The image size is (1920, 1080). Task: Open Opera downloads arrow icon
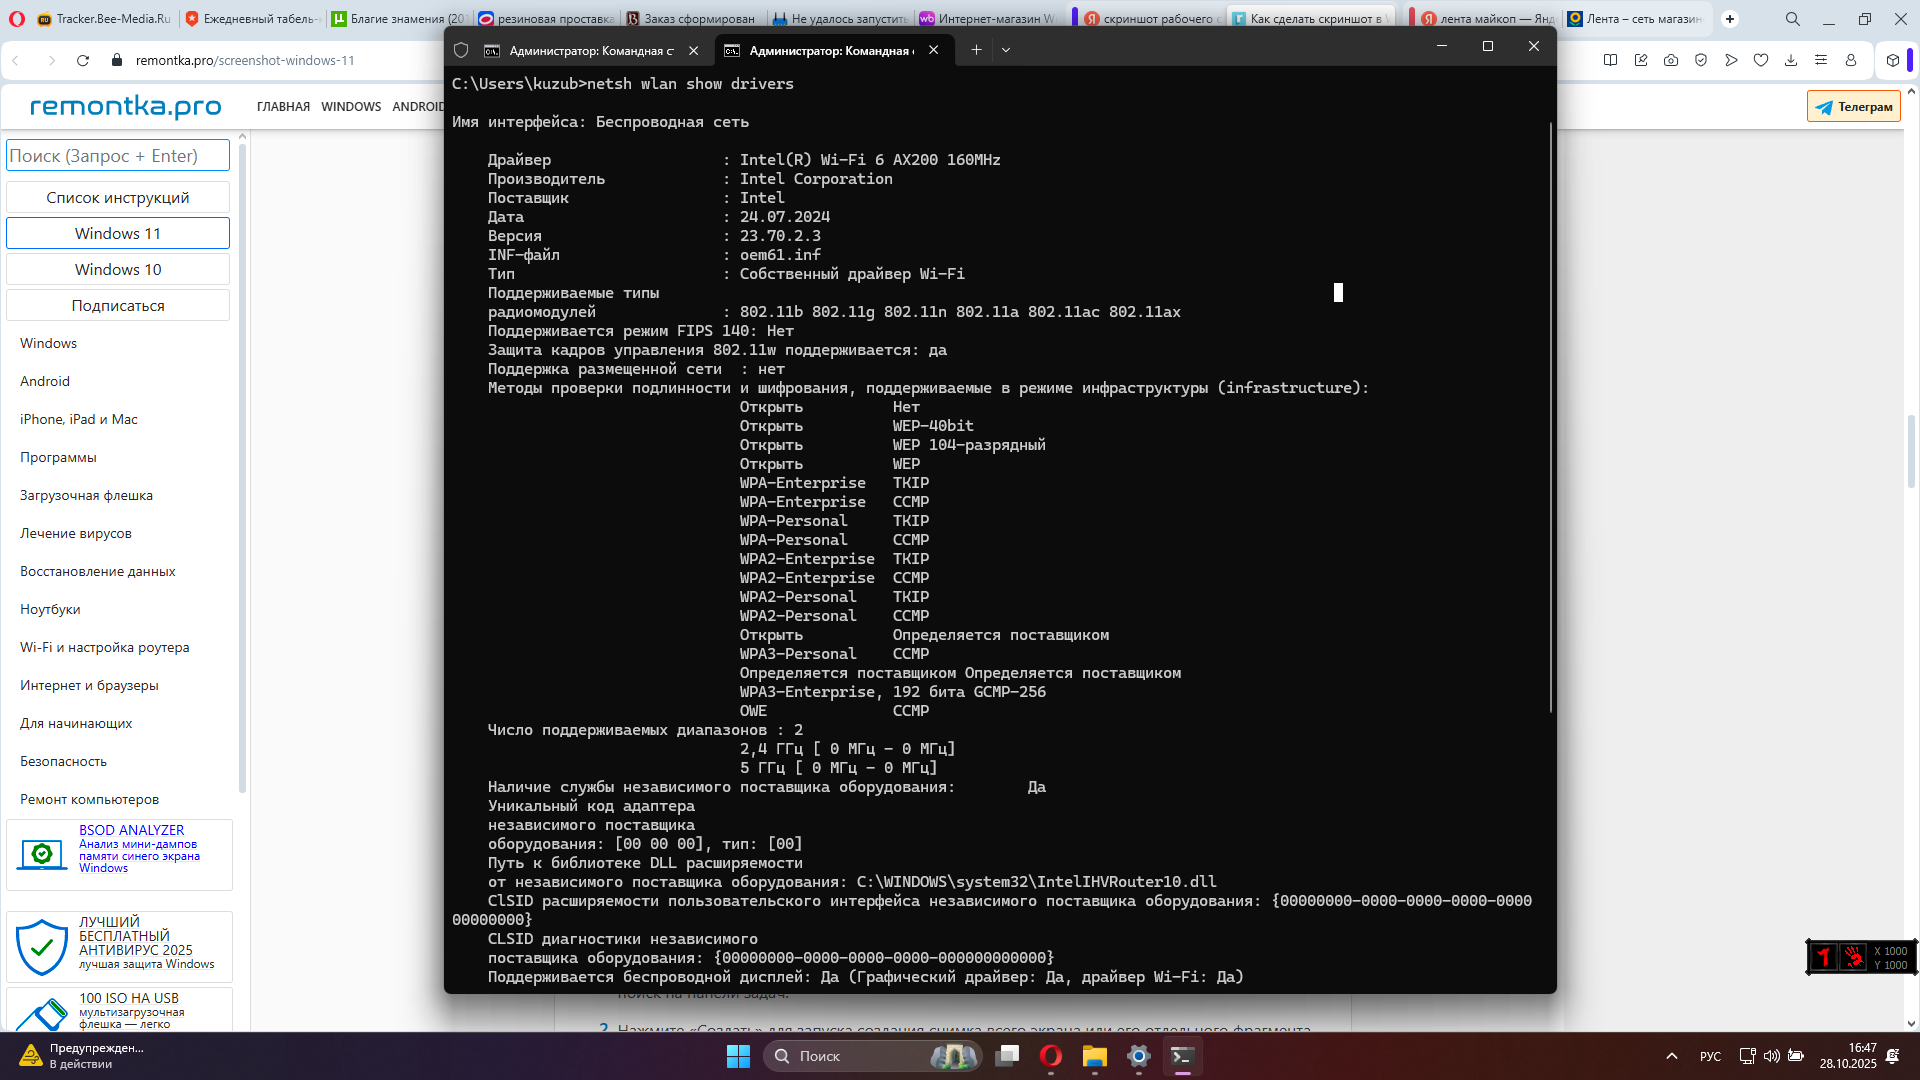click(1791, 60)
